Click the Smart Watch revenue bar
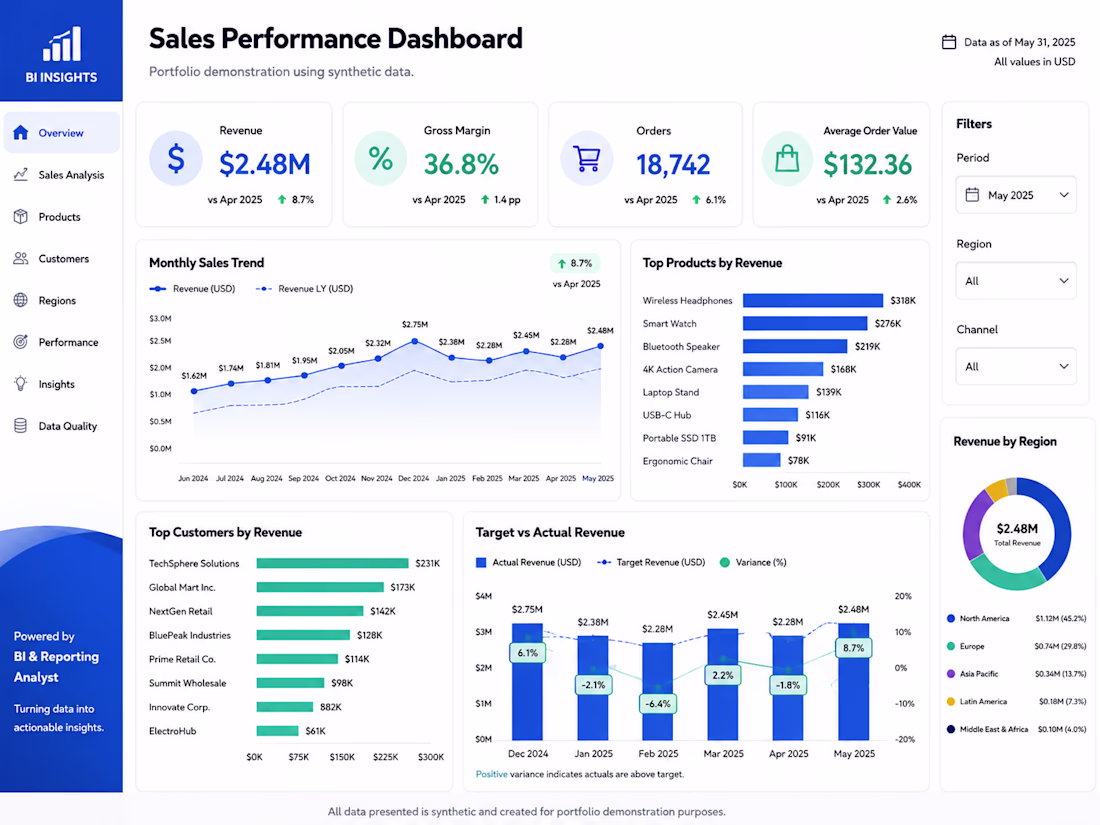The image size is (1100, 825). click(x=805, y=323)
